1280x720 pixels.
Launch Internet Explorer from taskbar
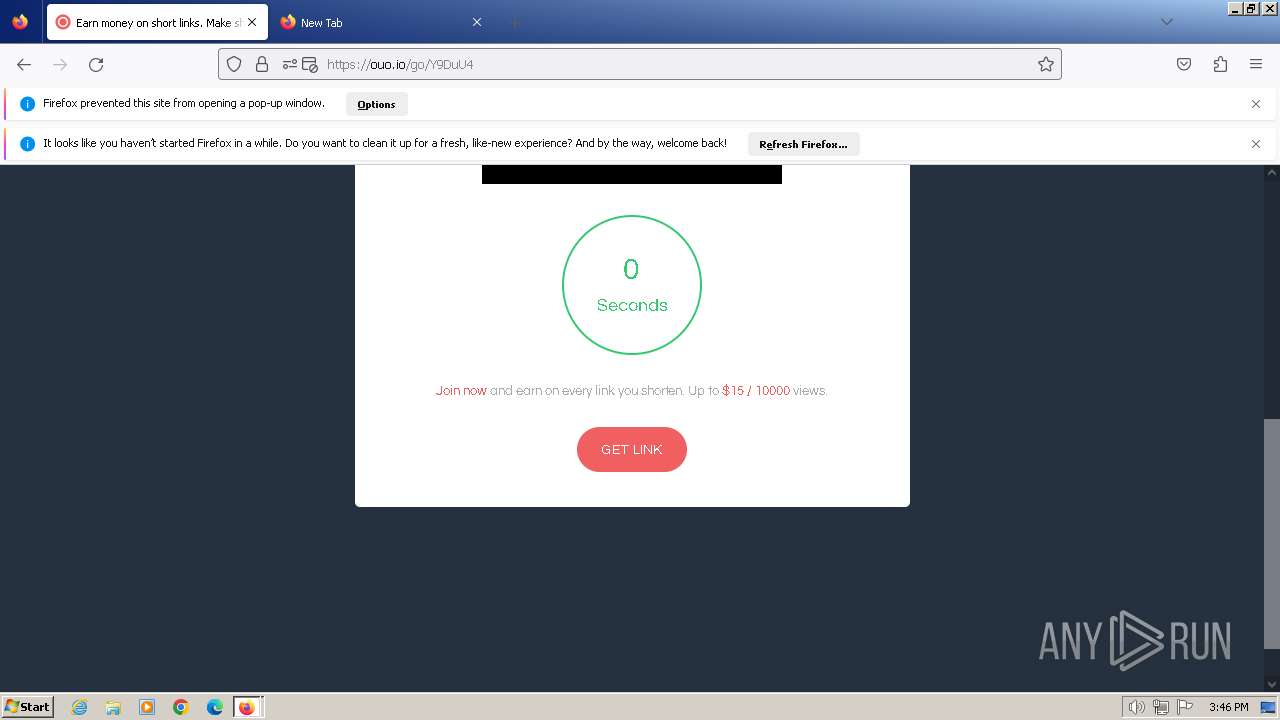pyautogui.click(x=80, y=707)
